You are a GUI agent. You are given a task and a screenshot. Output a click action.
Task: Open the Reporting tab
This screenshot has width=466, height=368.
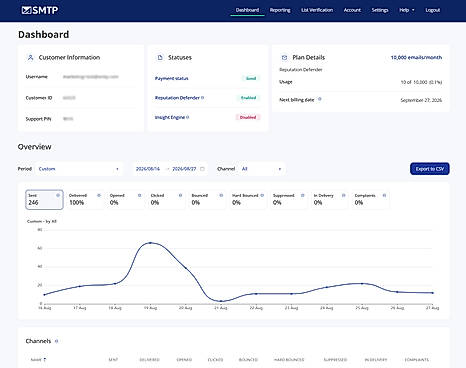pyautogui.click(x=280, y=10)
